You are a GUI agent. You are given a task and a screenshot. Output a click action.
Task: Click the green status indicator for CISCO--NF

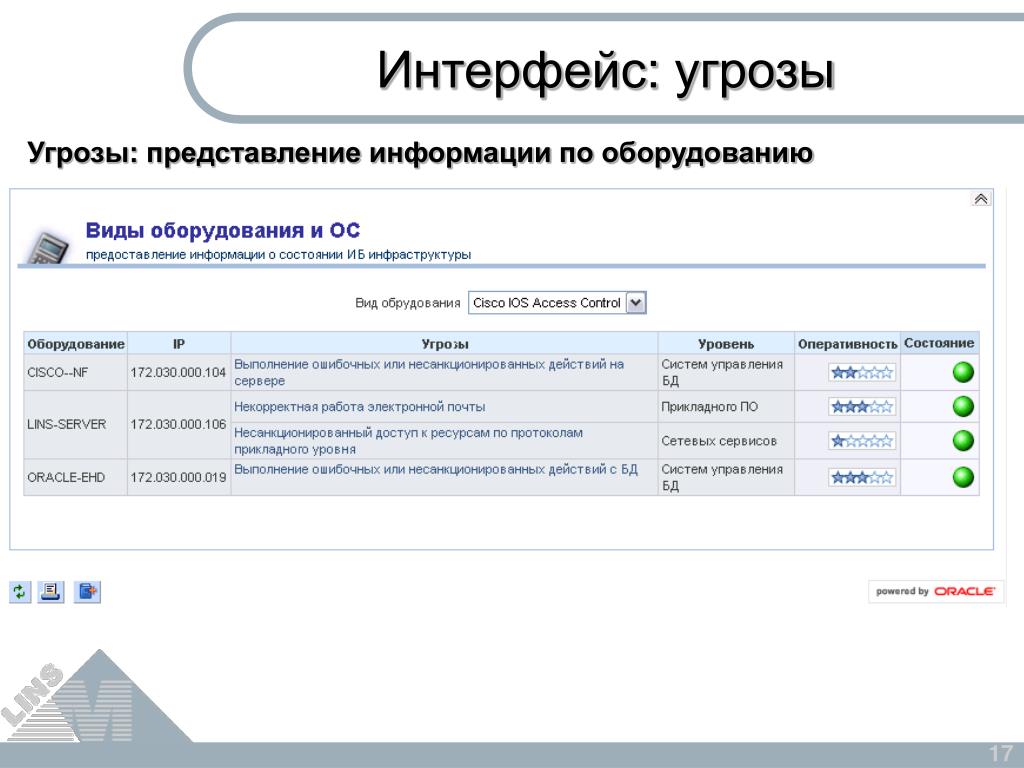tap(963, 372)
